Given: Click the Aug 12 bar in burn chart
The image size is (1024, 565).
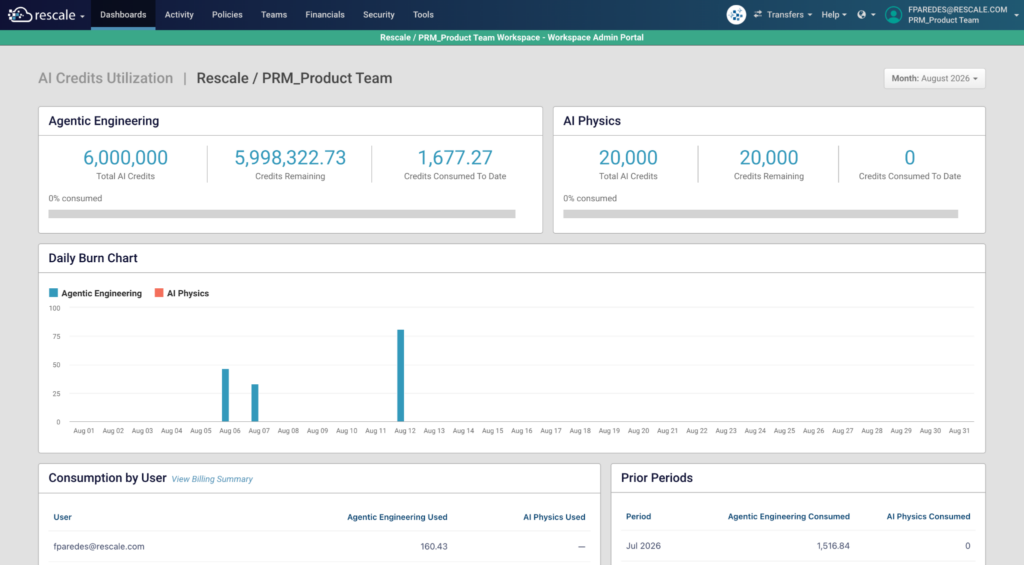Looking at the screenshot, I should 400,376.
